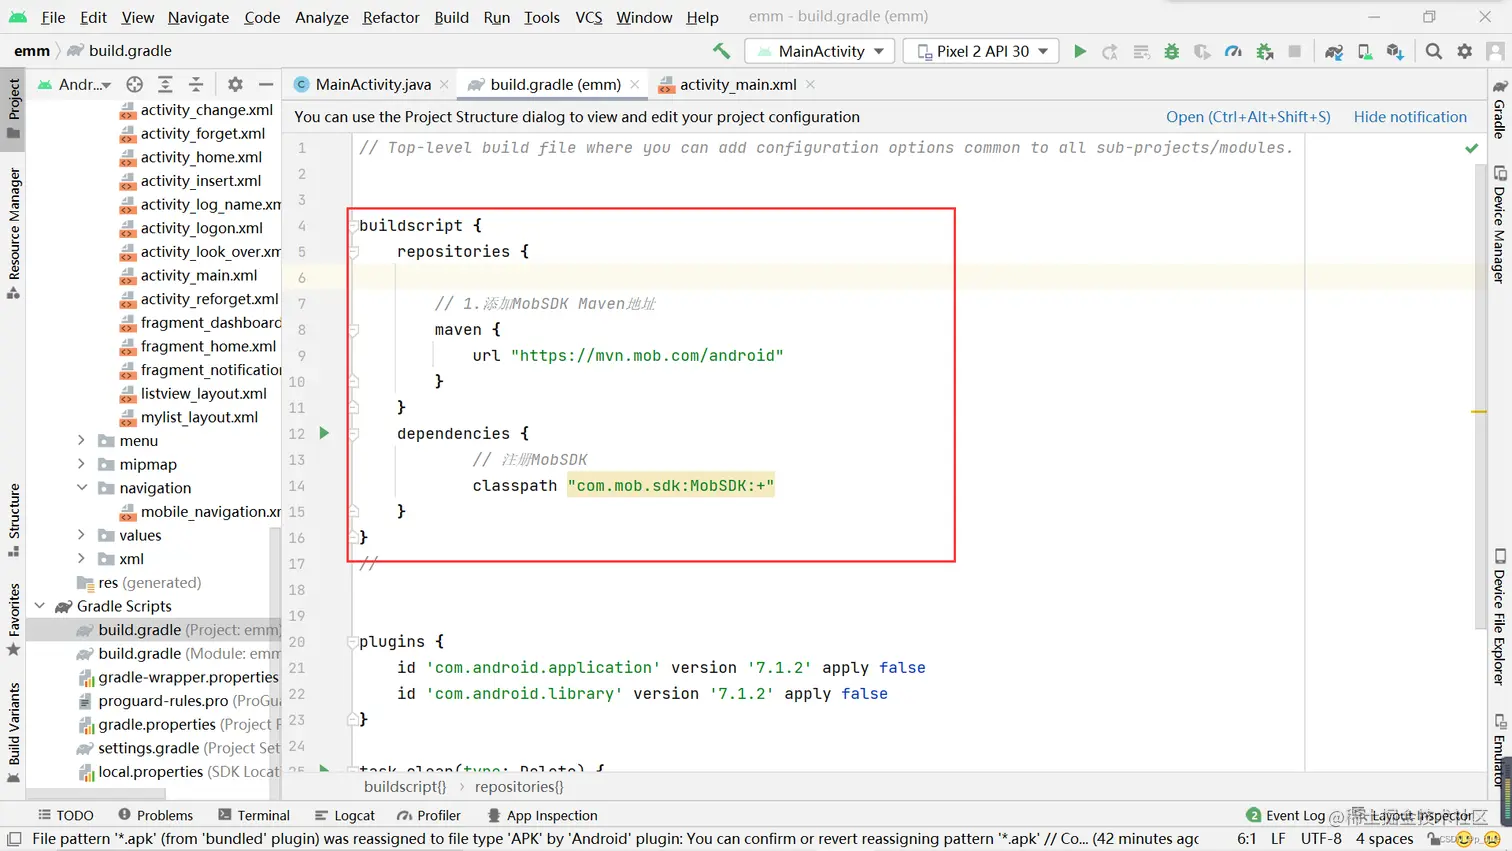The width and height of the screenshot is (1512, 851).
Task: Expand the mipmap folder
Action: pos(81,464)
